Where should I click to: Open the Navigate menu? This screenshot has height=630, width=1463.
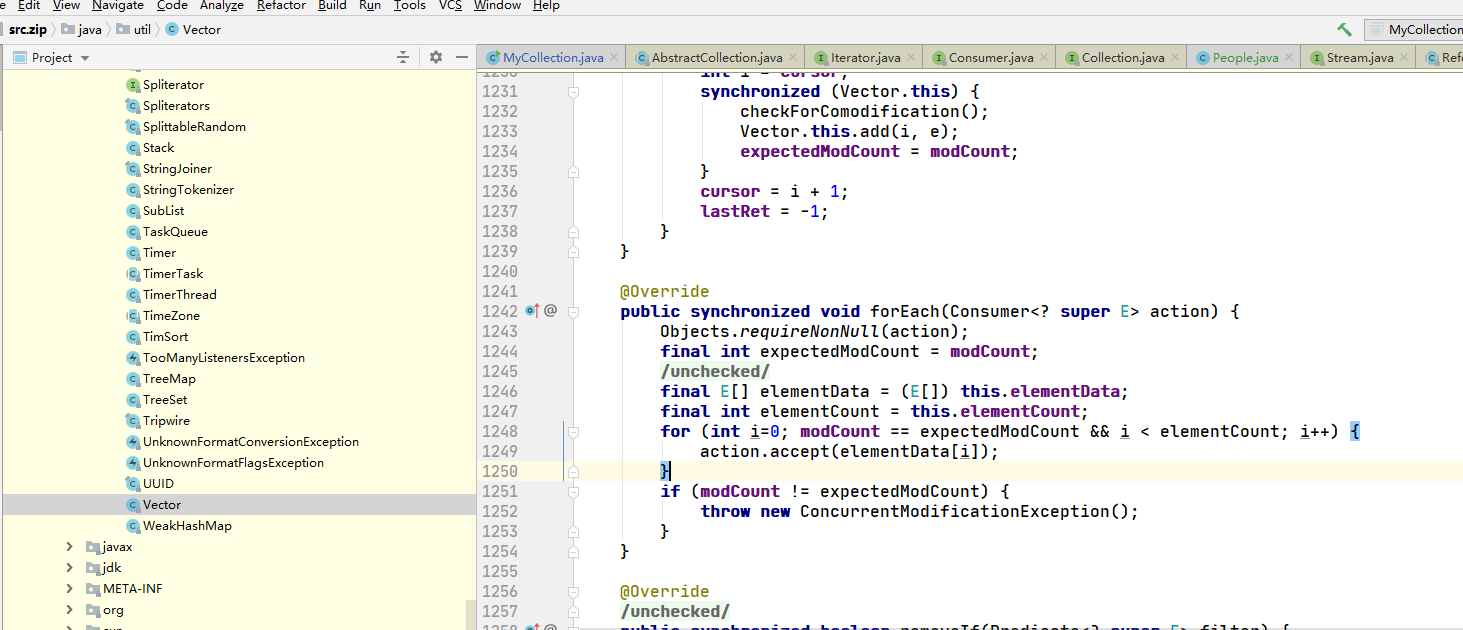pyautogui.click(x=118, y=5)
